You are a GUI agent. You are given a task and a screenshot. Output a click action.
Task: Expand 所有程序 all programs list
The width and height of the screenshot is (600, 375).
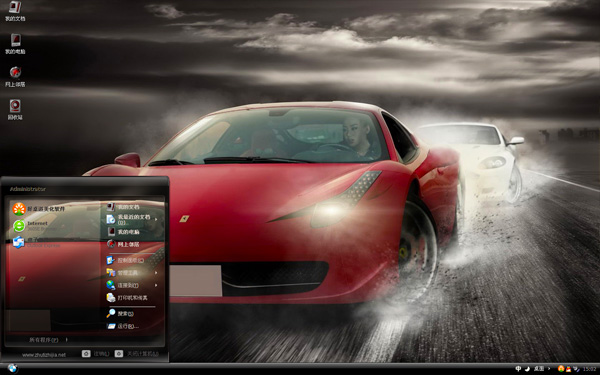point(49,340)
